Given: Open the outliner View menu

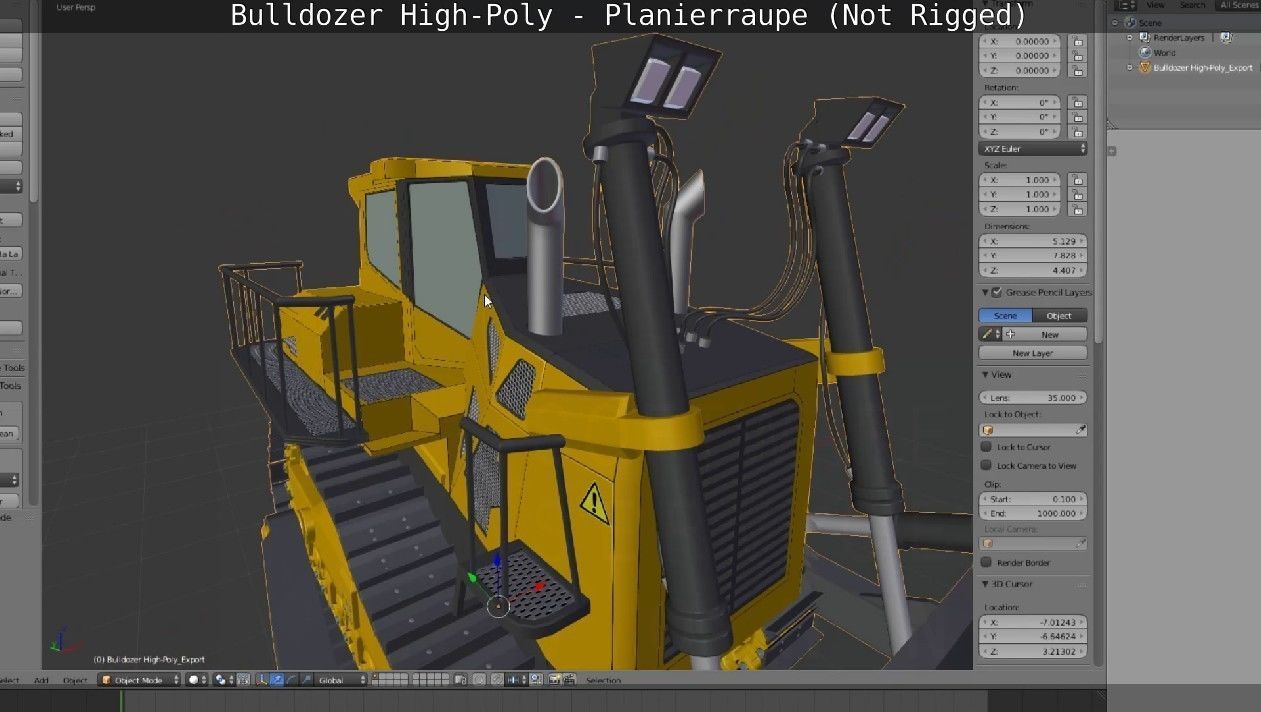Looking at the screenshot, I should coord(1154,5).
